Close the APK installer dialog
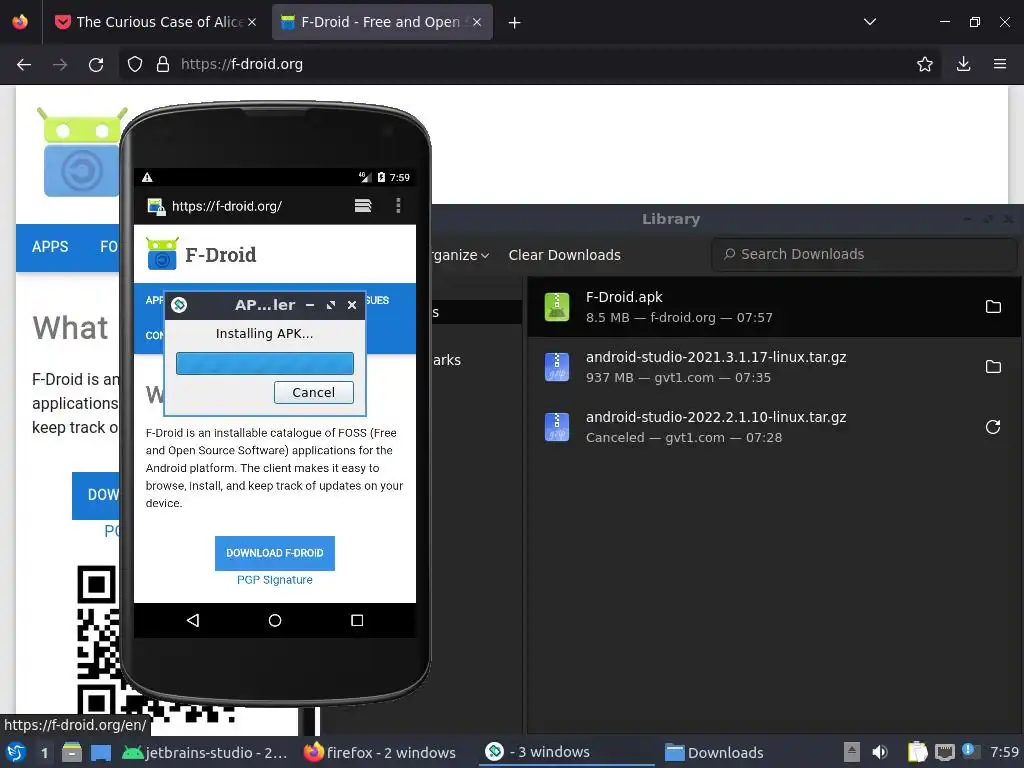The height and width of the screenshot is (768, 1024). [x=352, y=305]
